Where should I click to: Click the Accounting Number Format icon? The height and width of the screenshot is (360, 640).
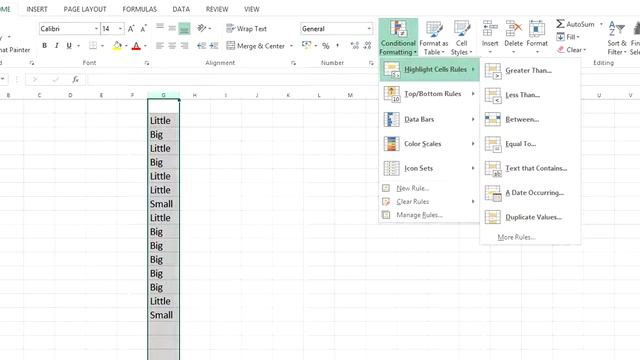coord(307,45)
